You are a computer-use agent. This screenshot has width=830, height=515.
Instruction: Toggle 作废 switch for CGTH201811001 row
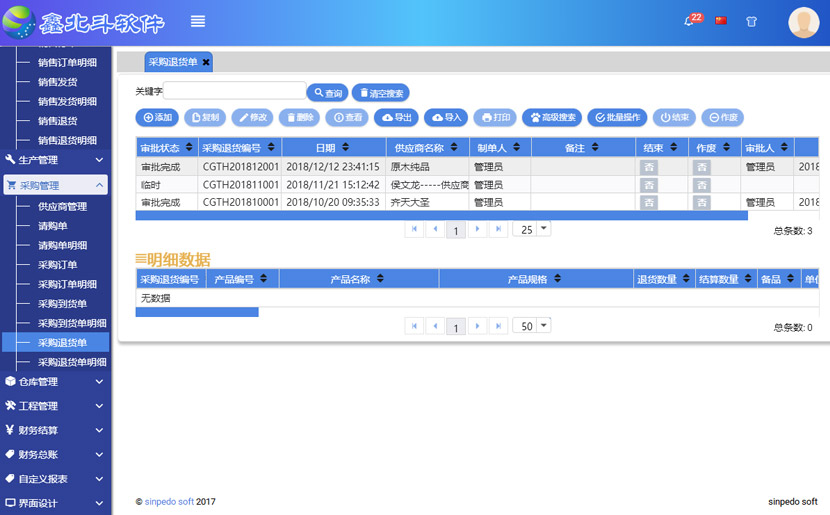click(702, 185)
